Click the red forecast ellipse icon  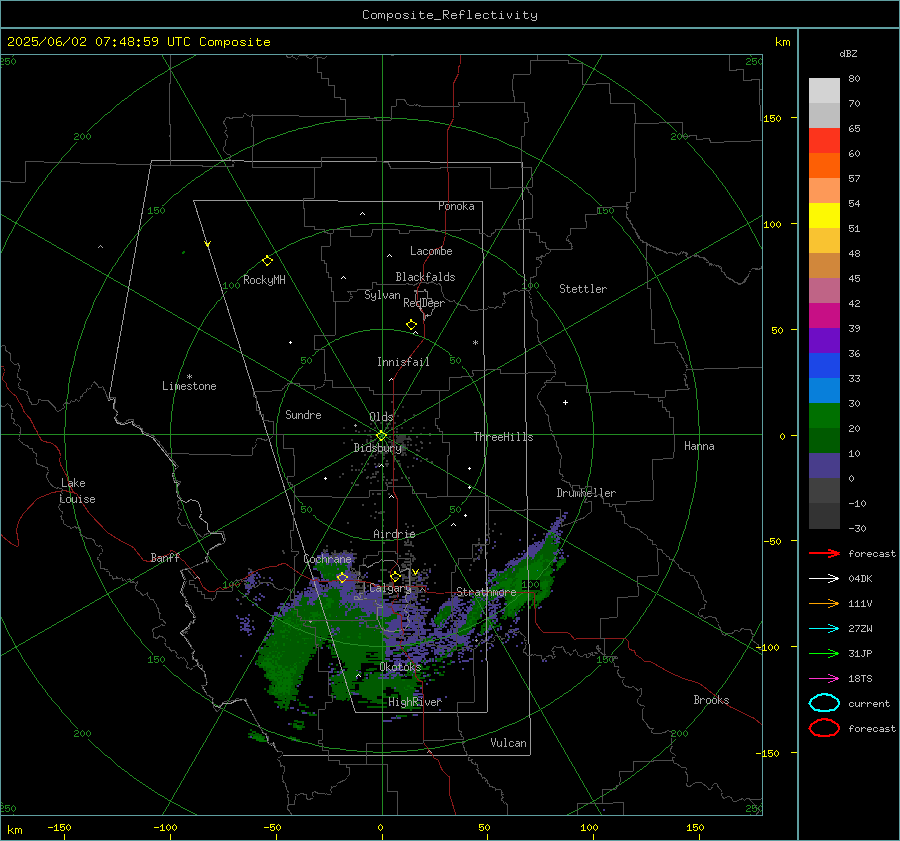[824, 728]
